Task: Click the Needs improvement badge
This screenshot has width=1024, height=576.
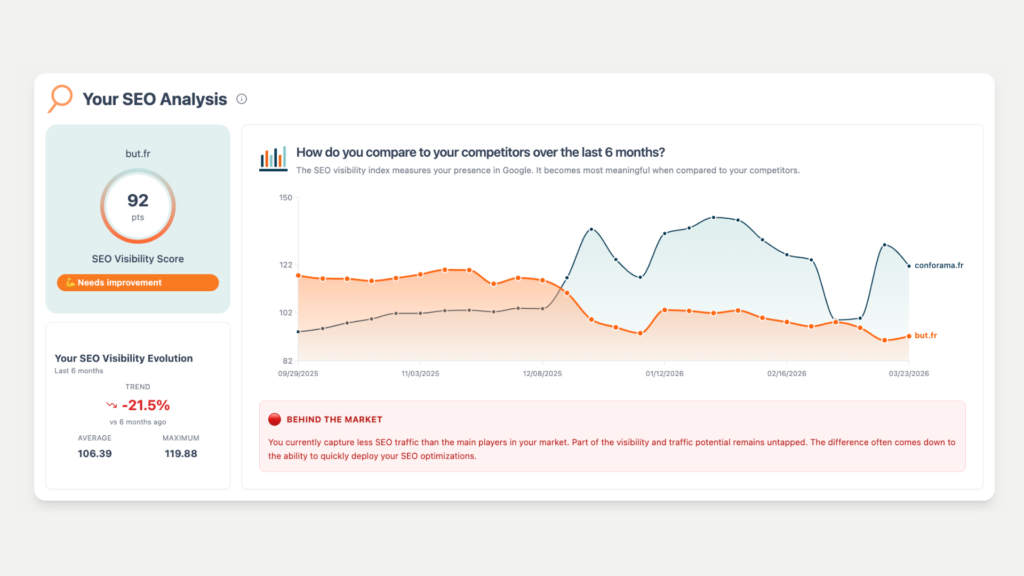Action: (137, 283)
